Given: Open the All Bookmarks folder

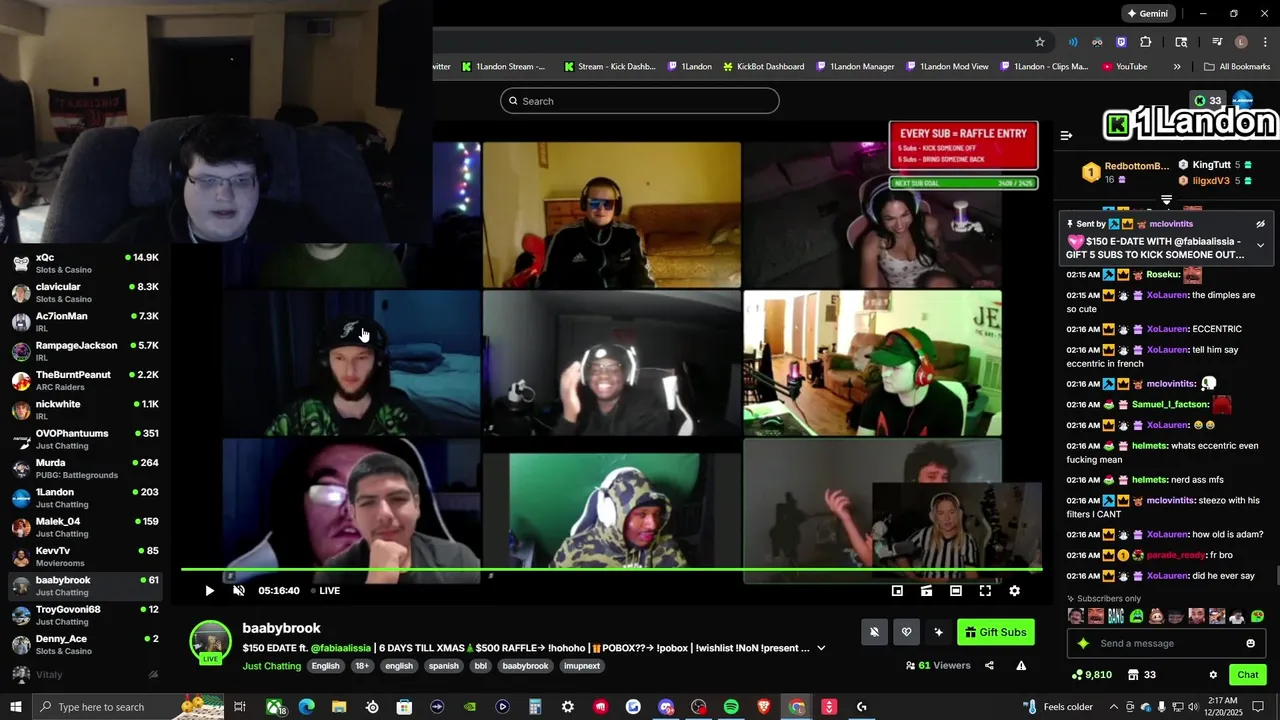Looking at the screenshot, I should [x=1237, y=67].
